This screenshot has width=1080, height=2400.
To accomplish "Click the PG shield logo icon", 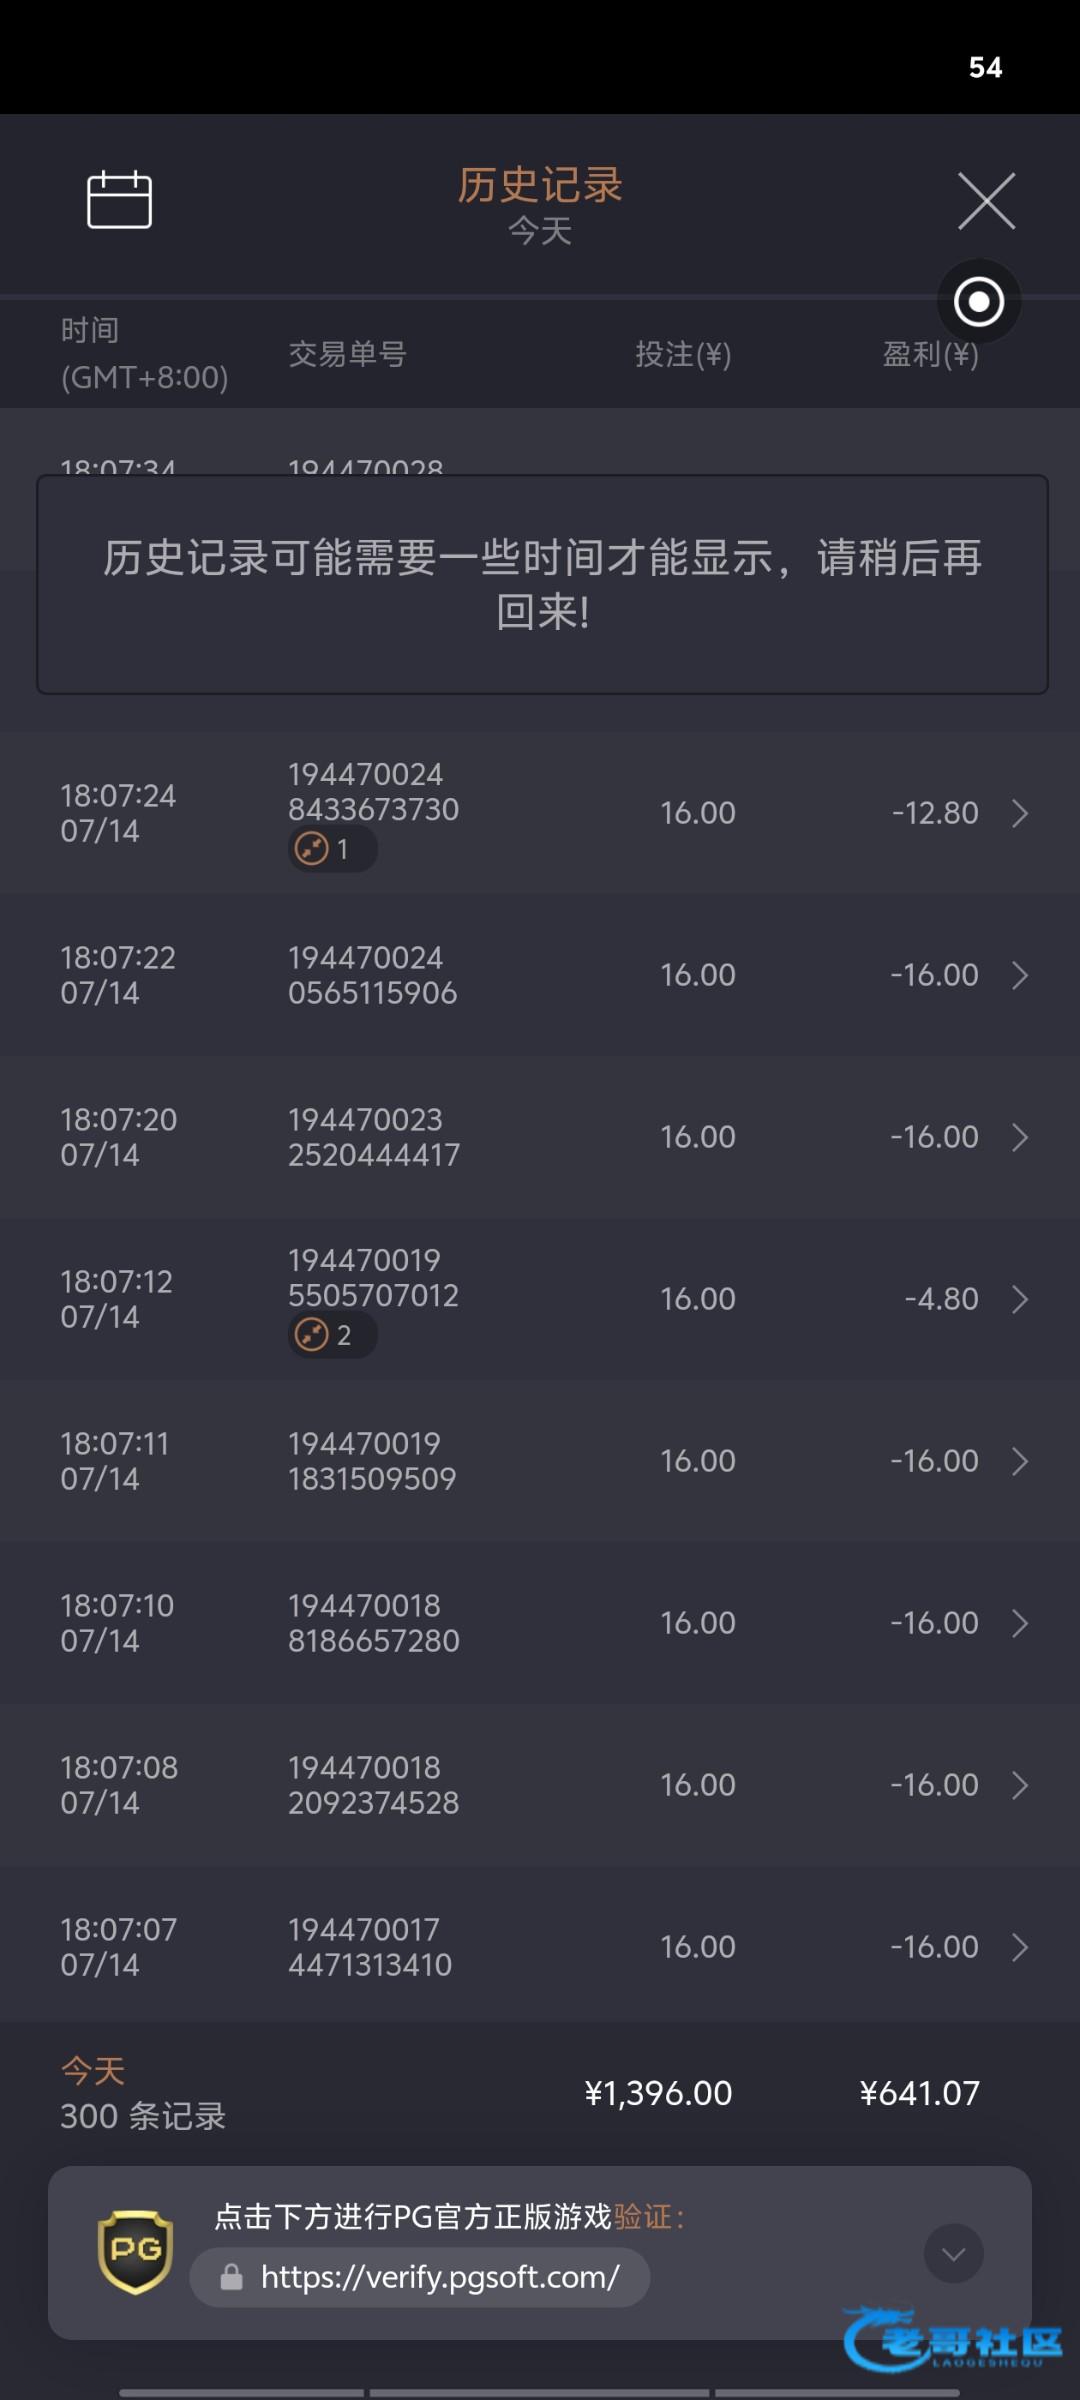I will point(135,2252).
